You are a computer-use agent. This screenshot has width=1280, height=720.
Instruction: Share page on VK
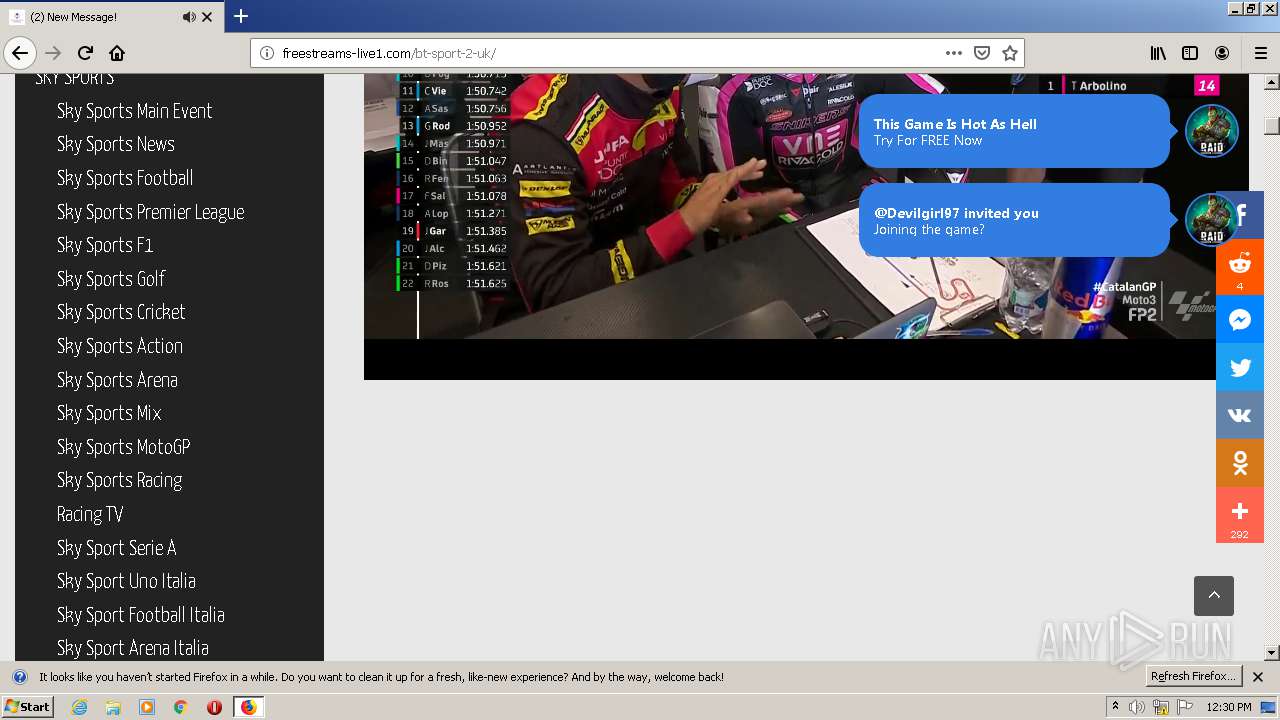click(1240, 415)
